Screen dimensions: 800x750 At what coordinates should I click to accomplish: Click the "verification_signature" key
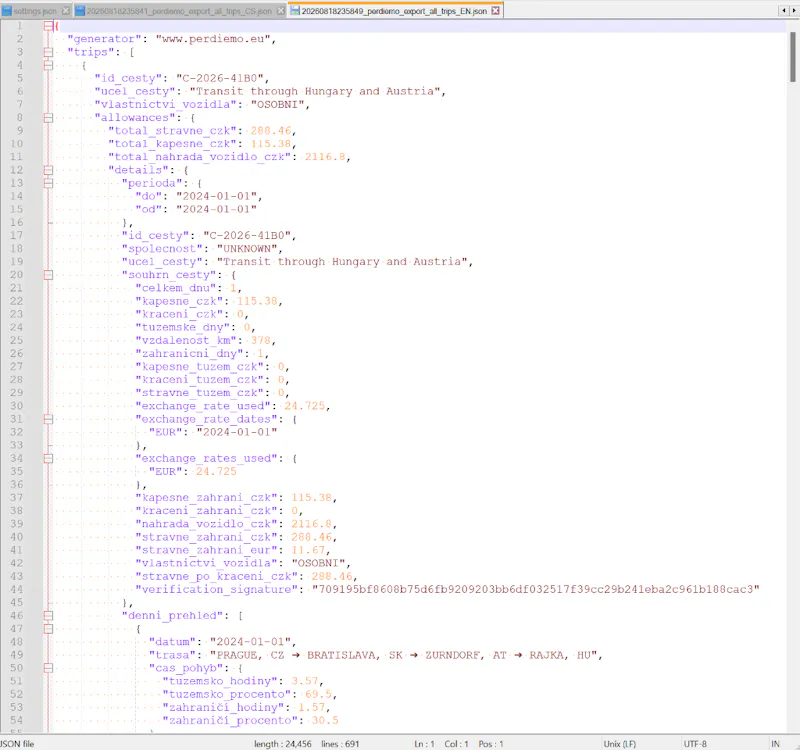point(216,590)
